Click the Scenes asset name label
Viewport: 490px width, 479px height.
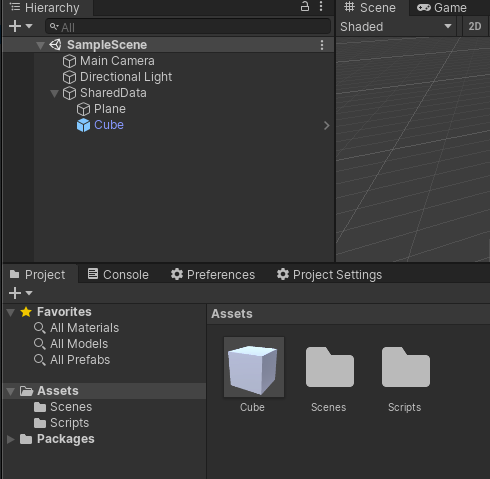click(328, 407)
